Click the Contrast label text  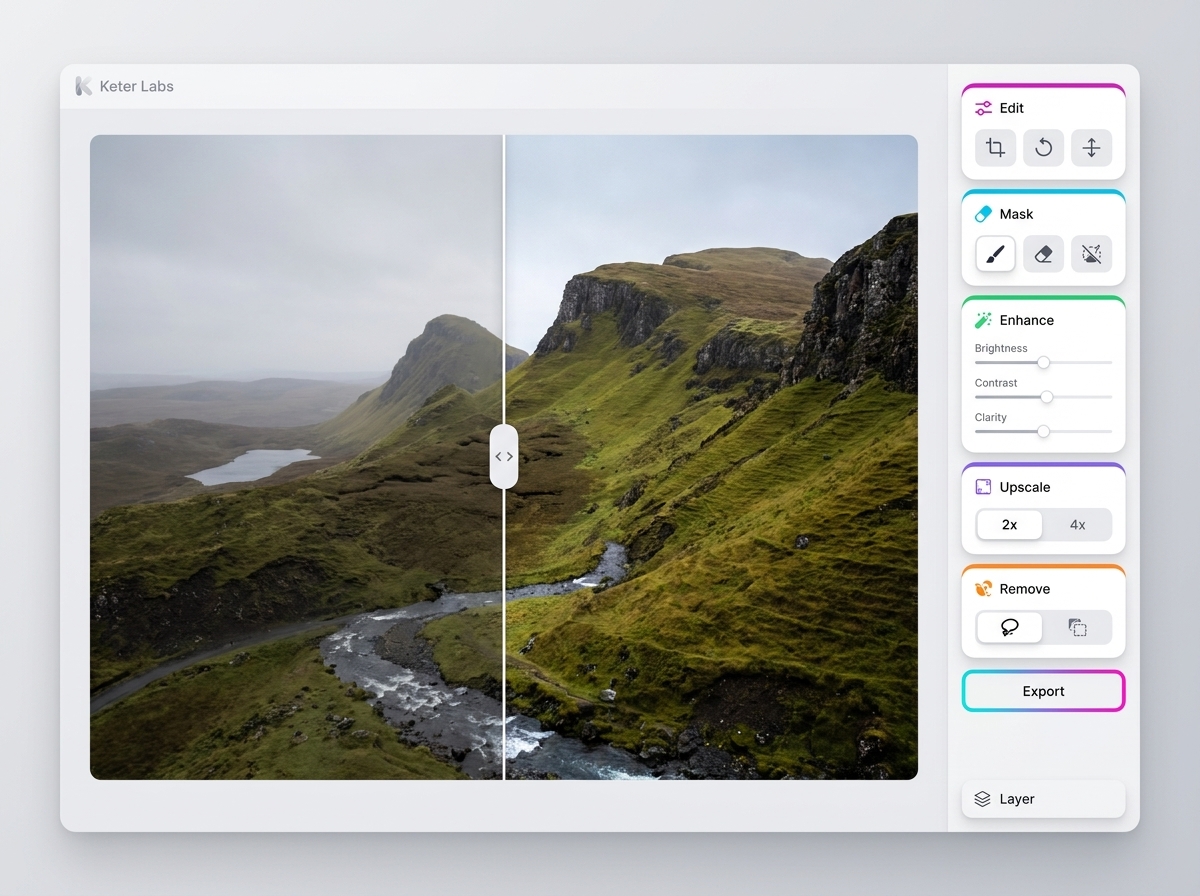click(x=996, y=383)
